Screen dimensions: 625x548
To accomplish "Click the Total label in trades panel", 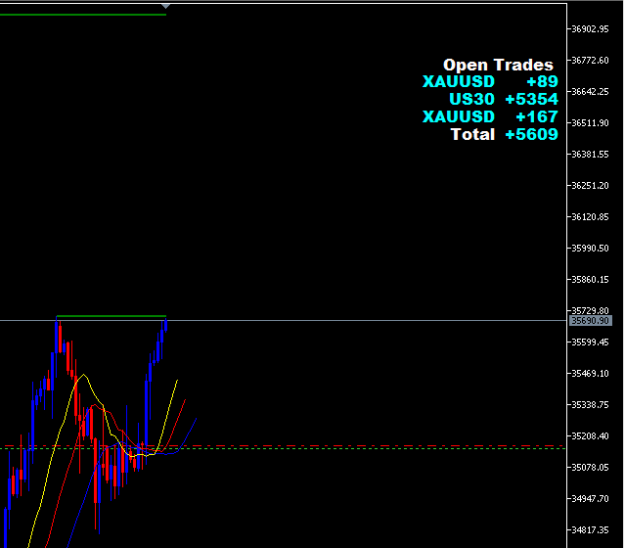I will (473, 134).
